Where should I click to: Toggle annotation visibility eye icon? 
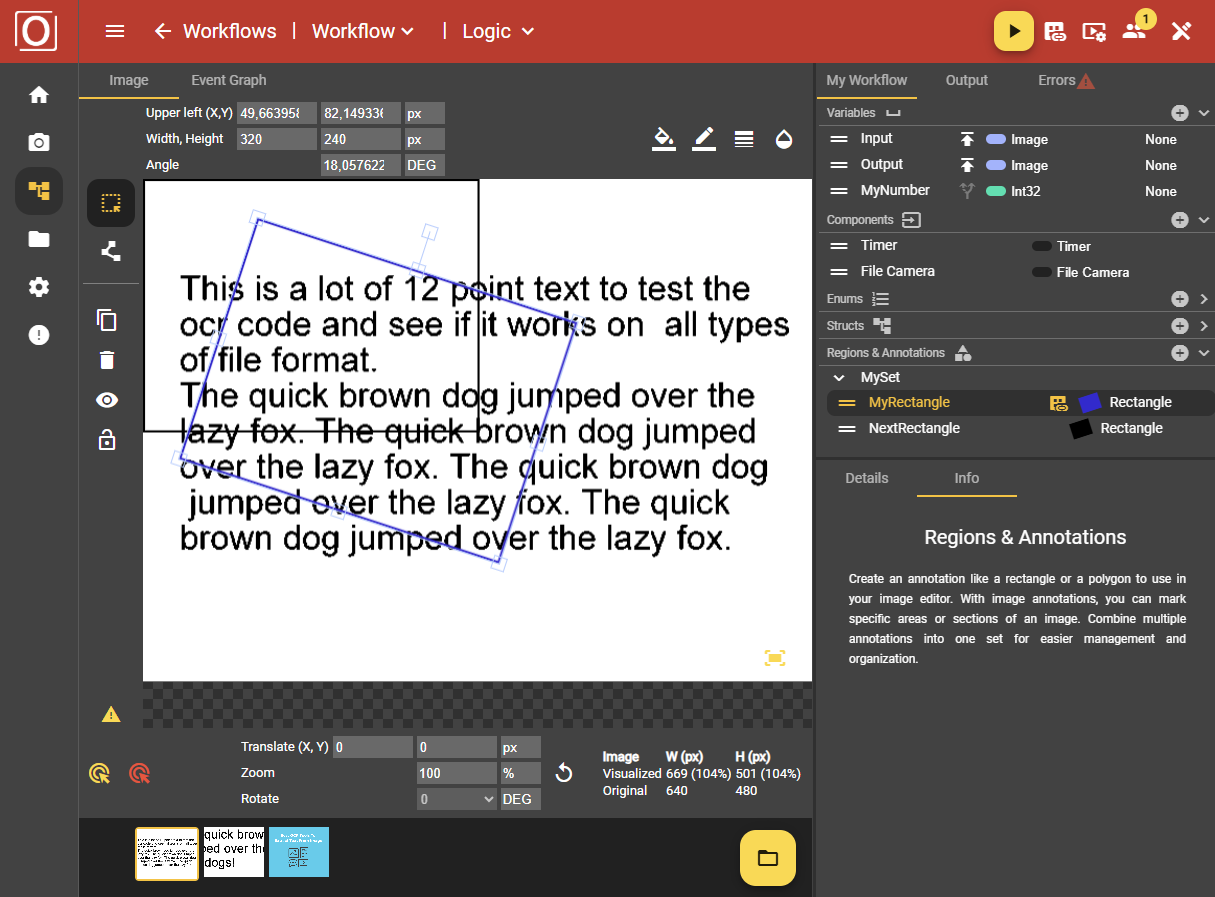107,400
